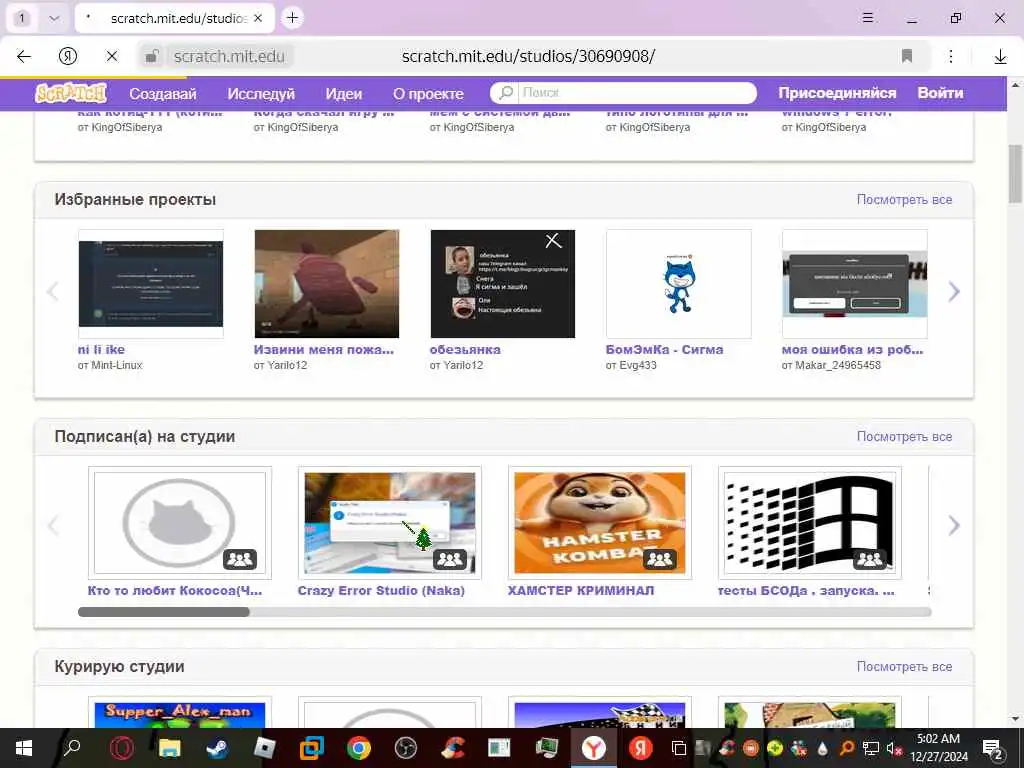Open OBS Studio from the taskbar

(x=406, y=748)
